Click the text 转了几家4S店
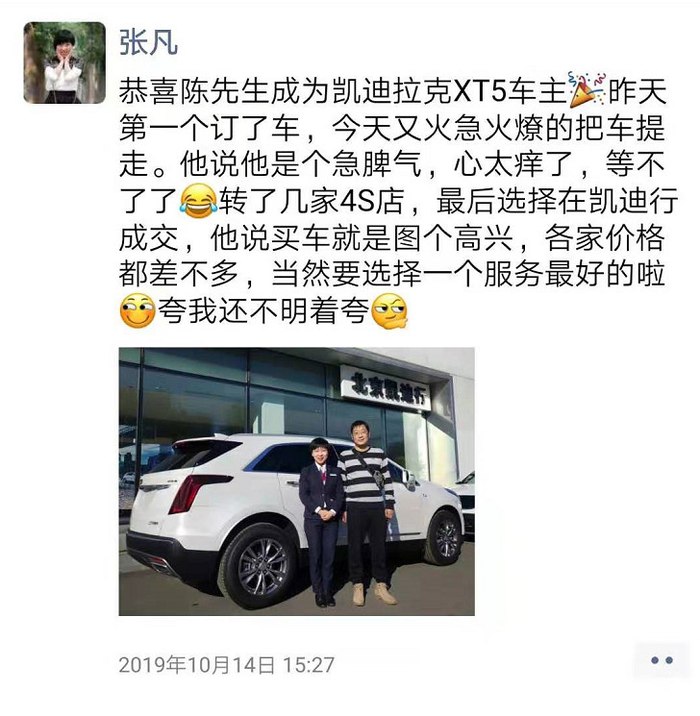This screenshot has width=700, height=716. pos(311,201)
